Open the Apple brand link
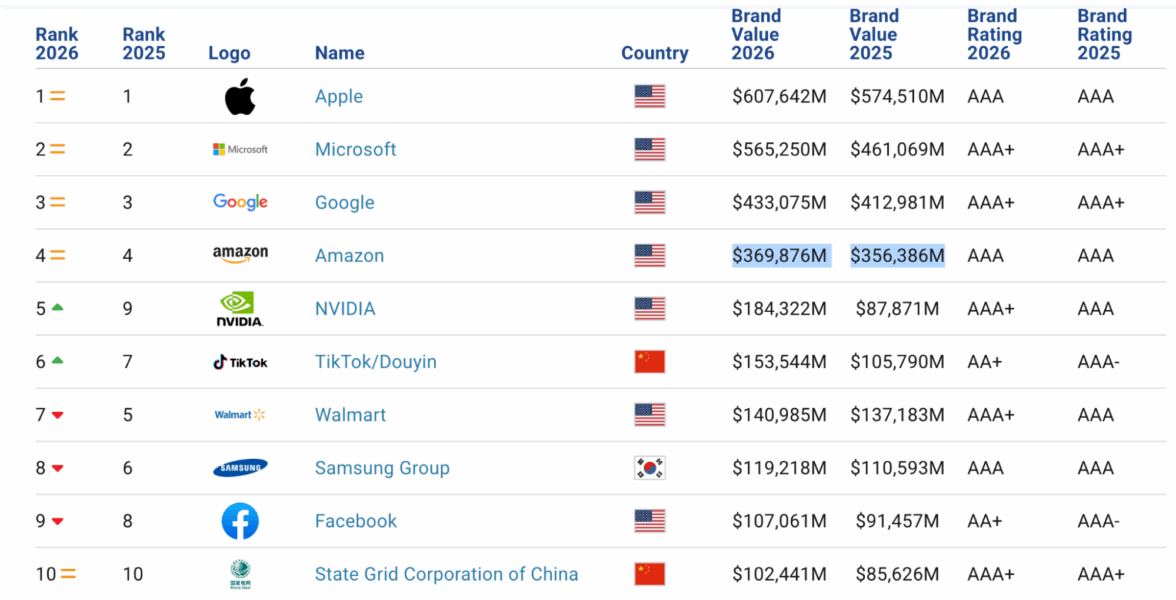Screen dimensions: 1176x600 pos(339,97)
